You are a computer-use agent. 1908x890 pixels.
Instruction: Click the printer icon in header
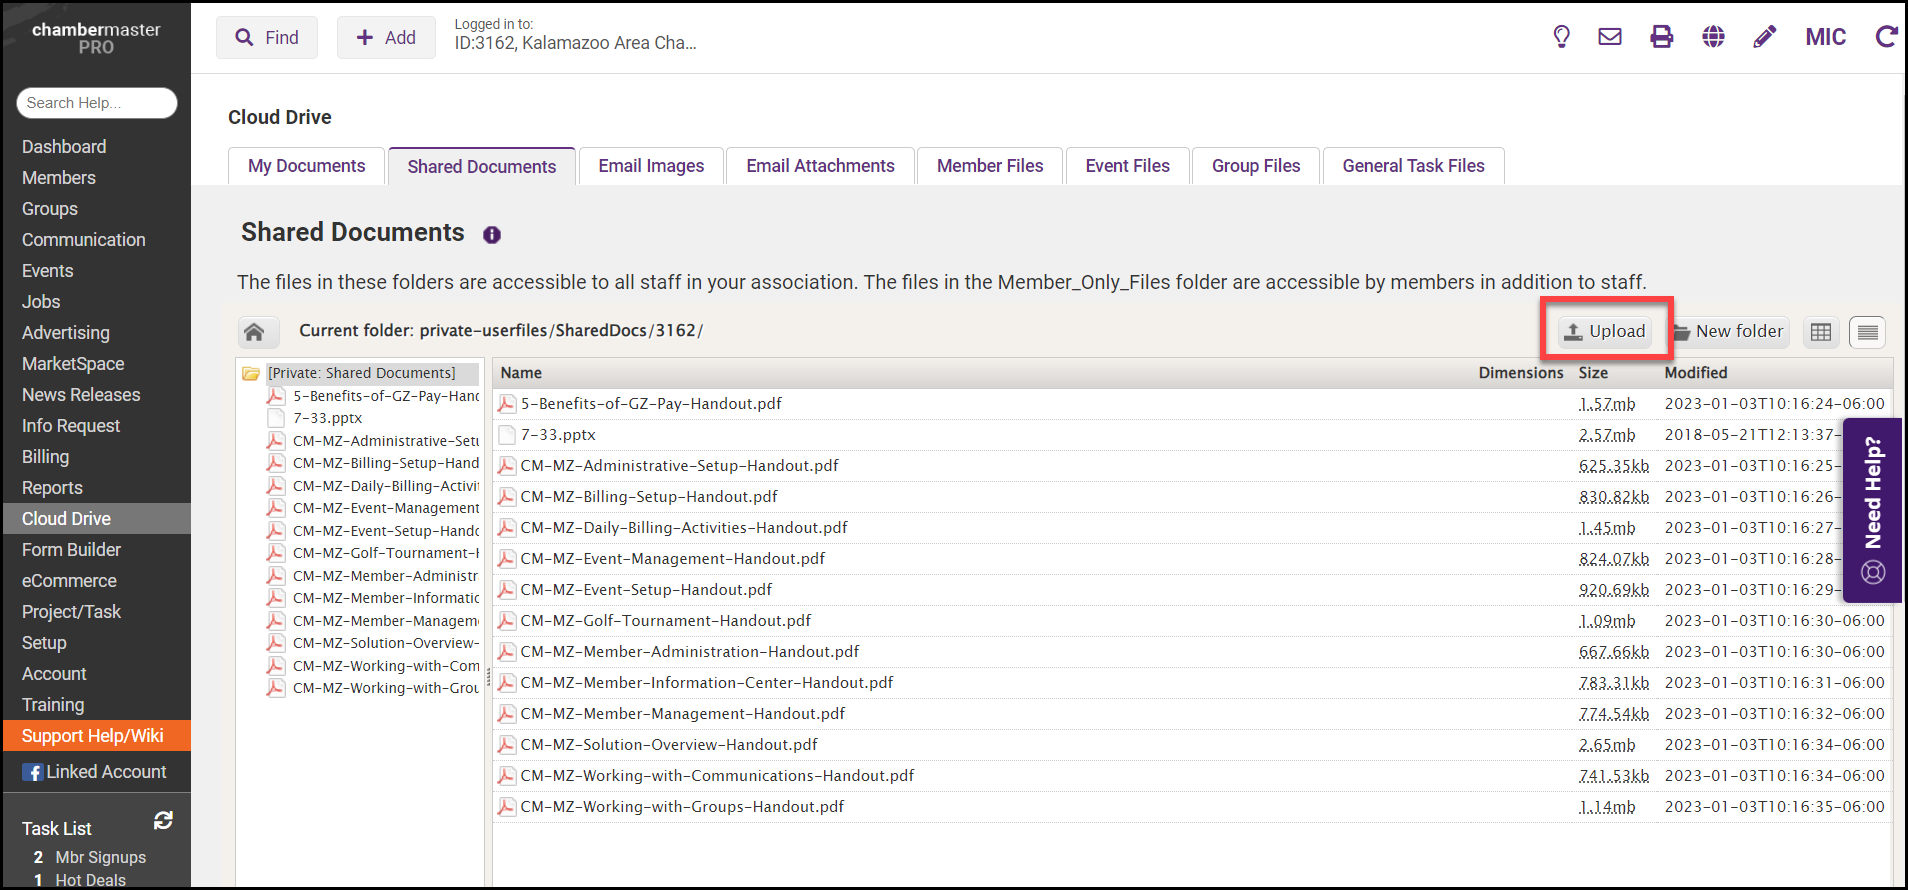click(1662, 37)
